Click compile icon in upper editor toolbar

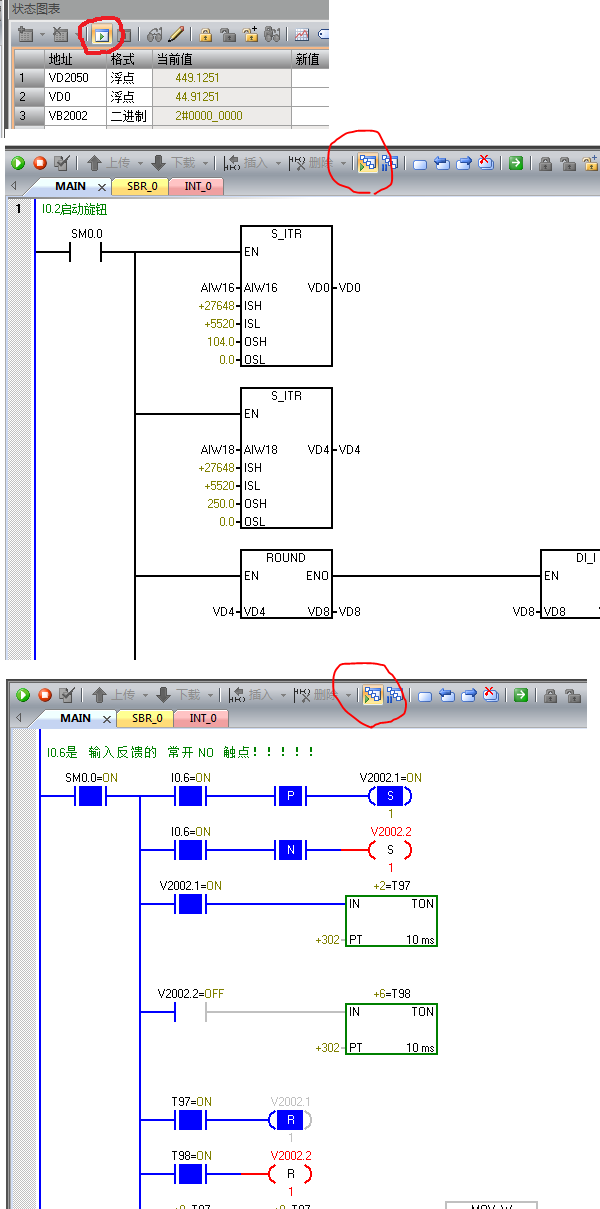click(x=62, y=163)
